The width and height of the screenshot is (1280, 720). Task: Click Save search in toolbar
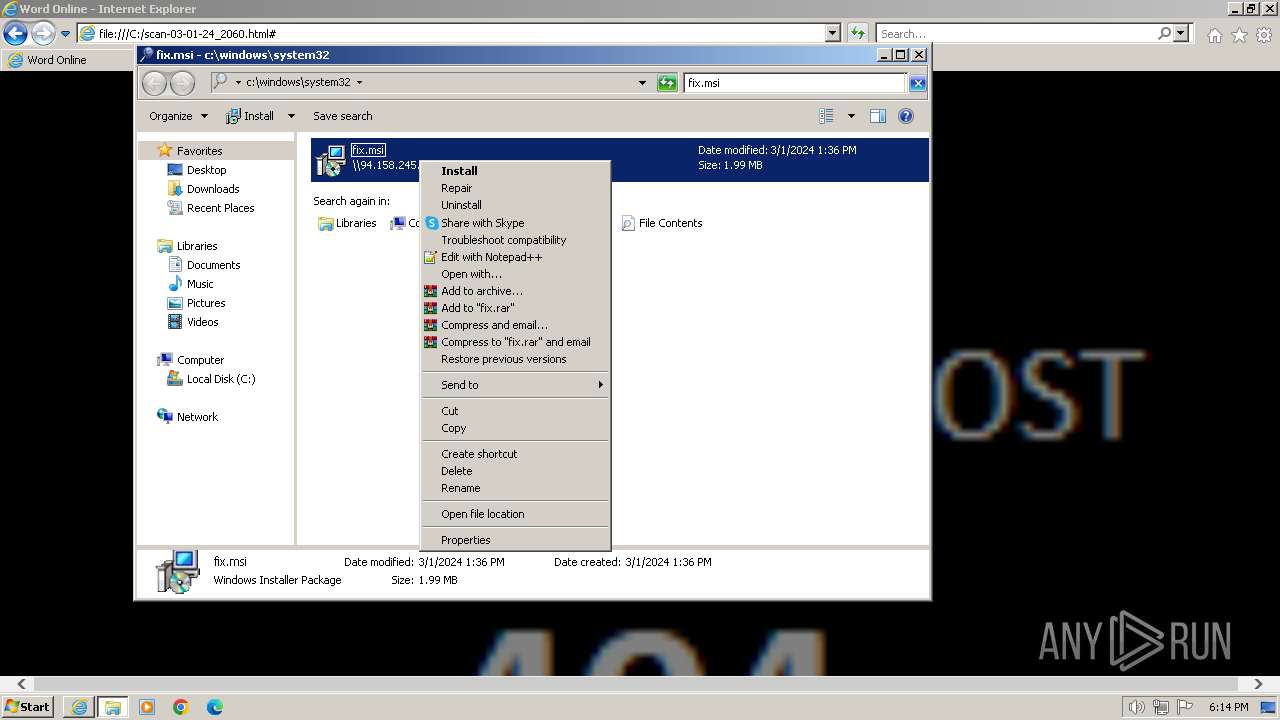[x=342, y=116]
